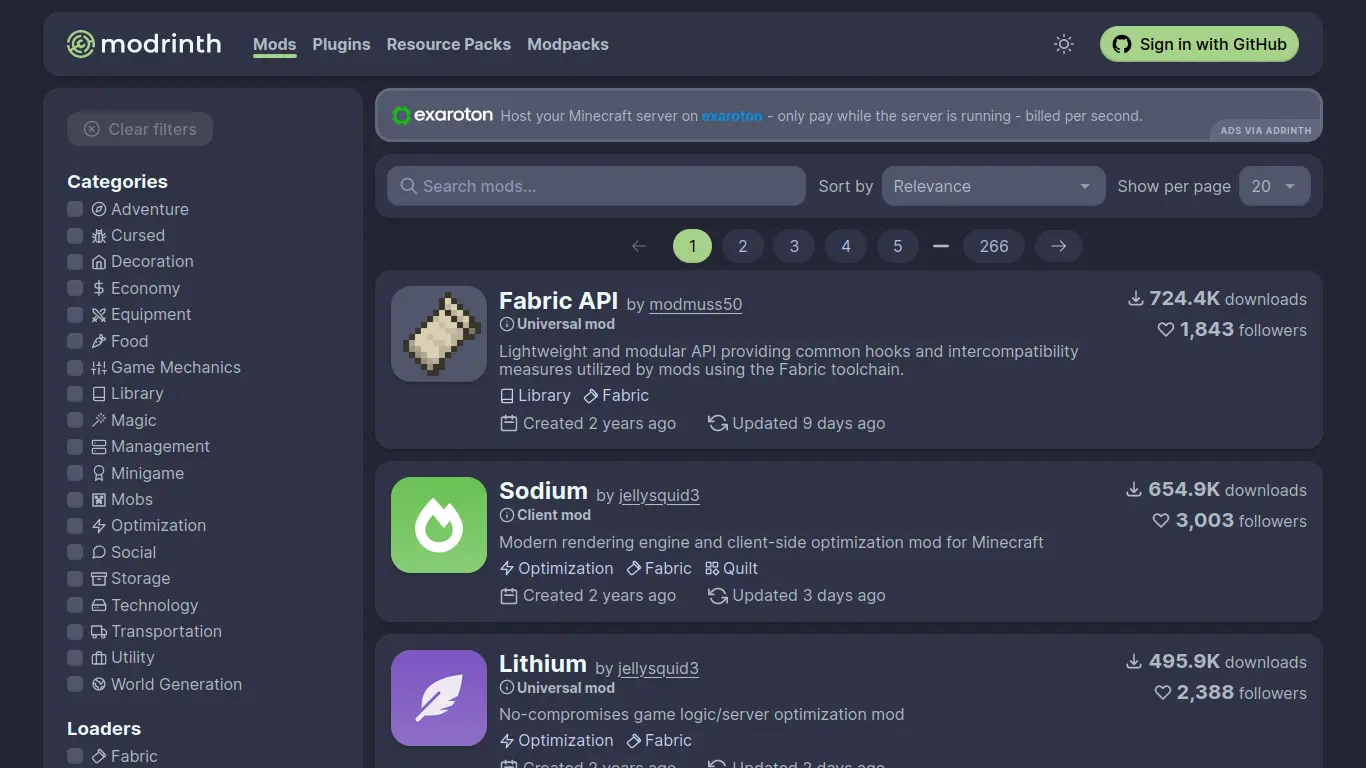Click the Game Mechanics sliders icon
Screen dimensions: 1366x768
99,368
